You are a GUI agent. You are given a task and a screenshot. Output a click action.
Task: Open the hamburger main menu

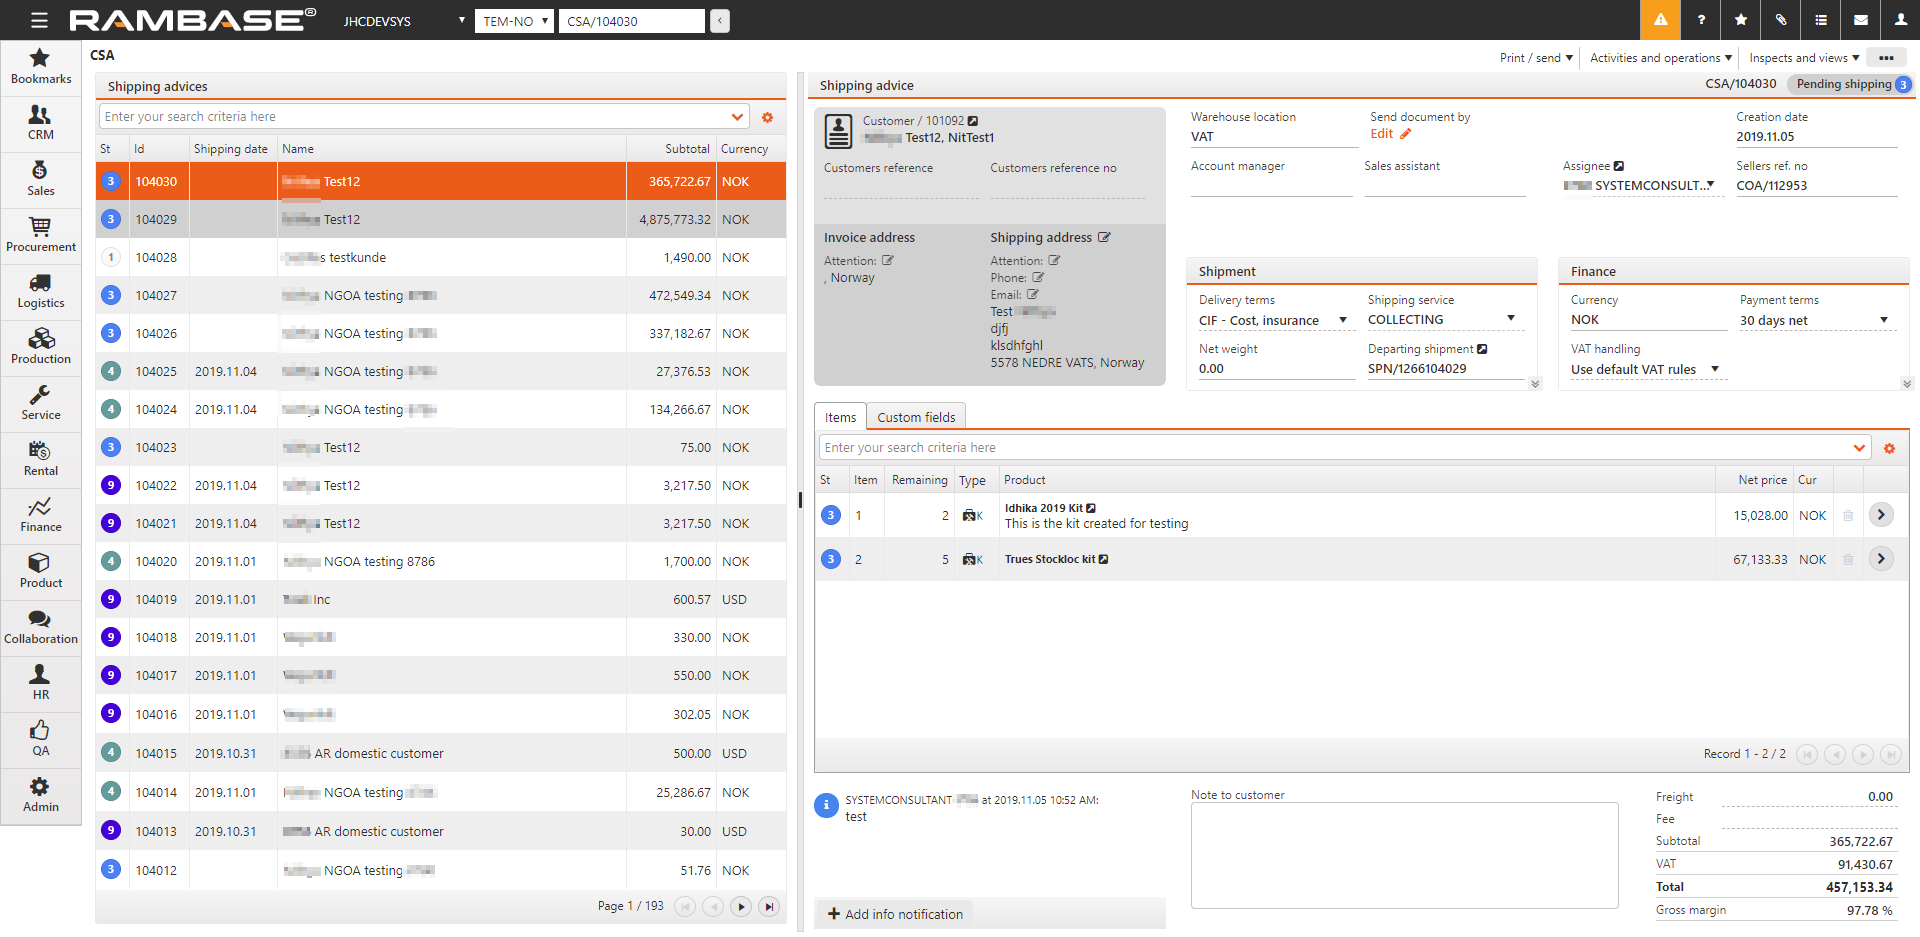[x=39, y=20]
